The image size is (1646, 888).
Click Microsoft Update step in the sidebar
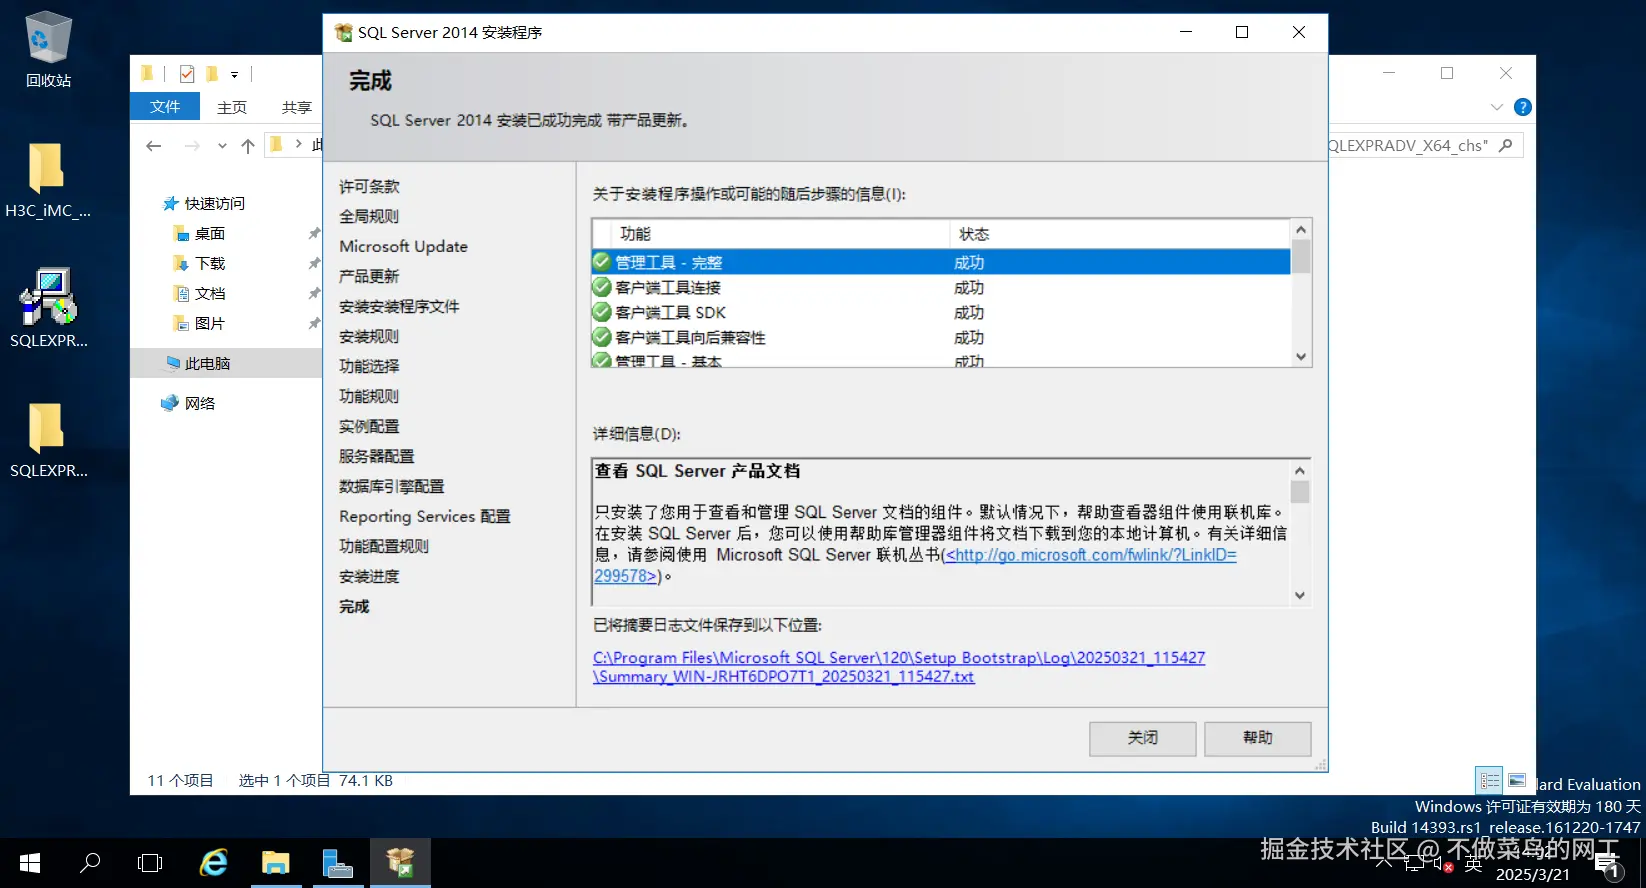coord(403,246)
